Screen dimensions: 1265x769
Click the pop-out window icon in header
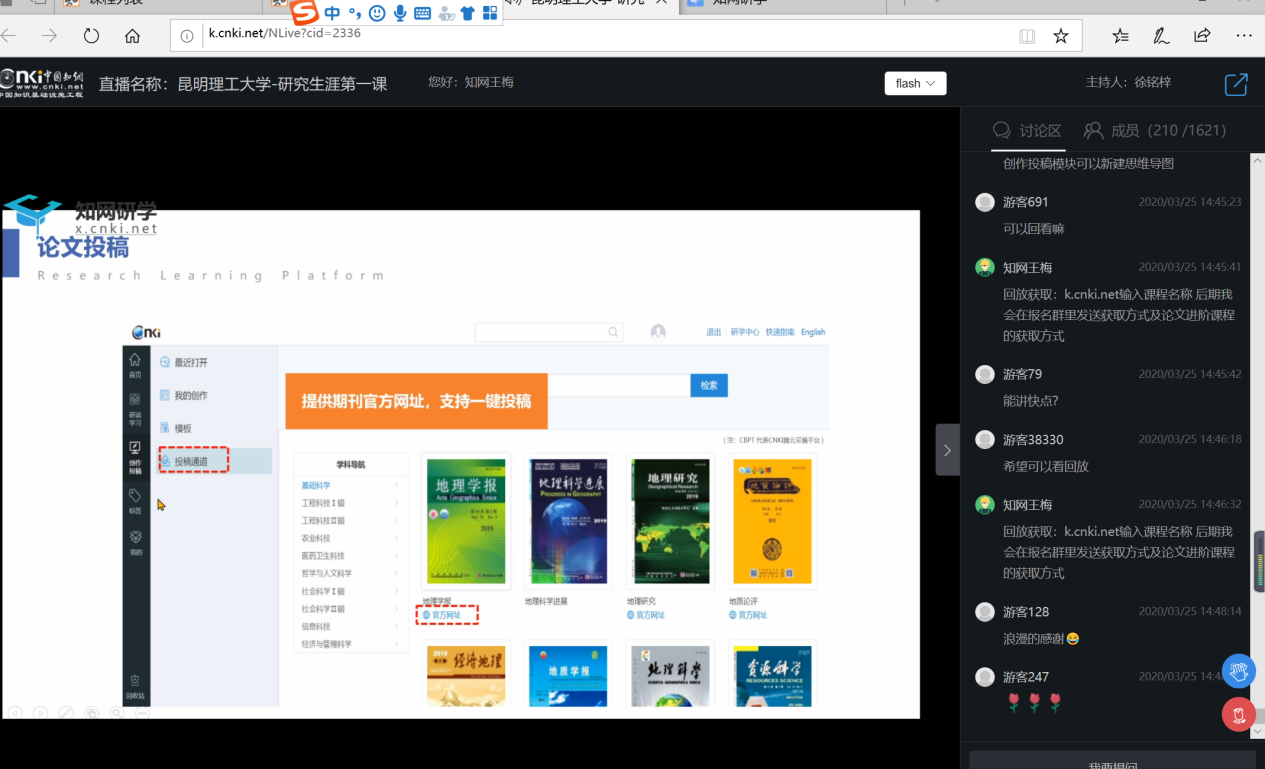point(1236,83)
